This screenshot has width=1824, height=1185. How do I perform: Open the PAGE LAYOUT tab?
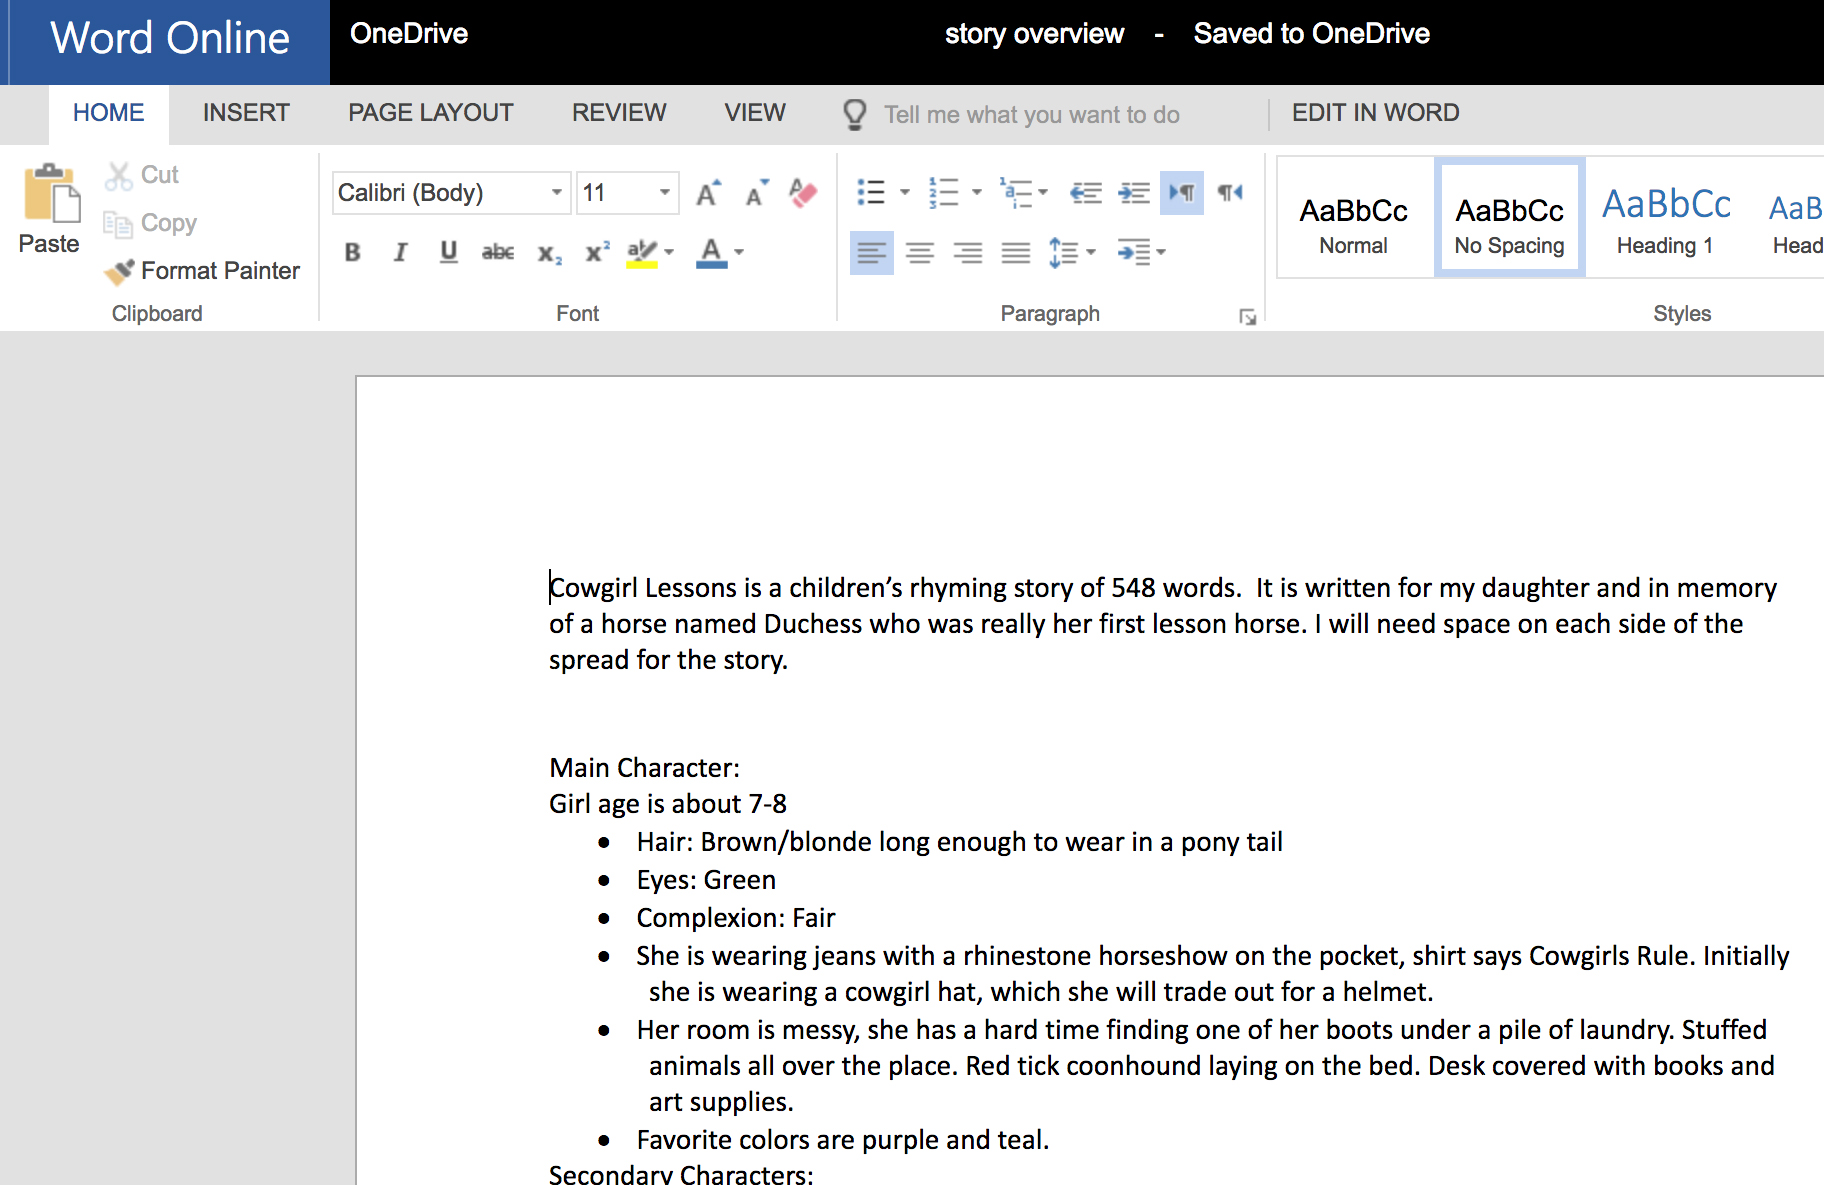point(431,113)
